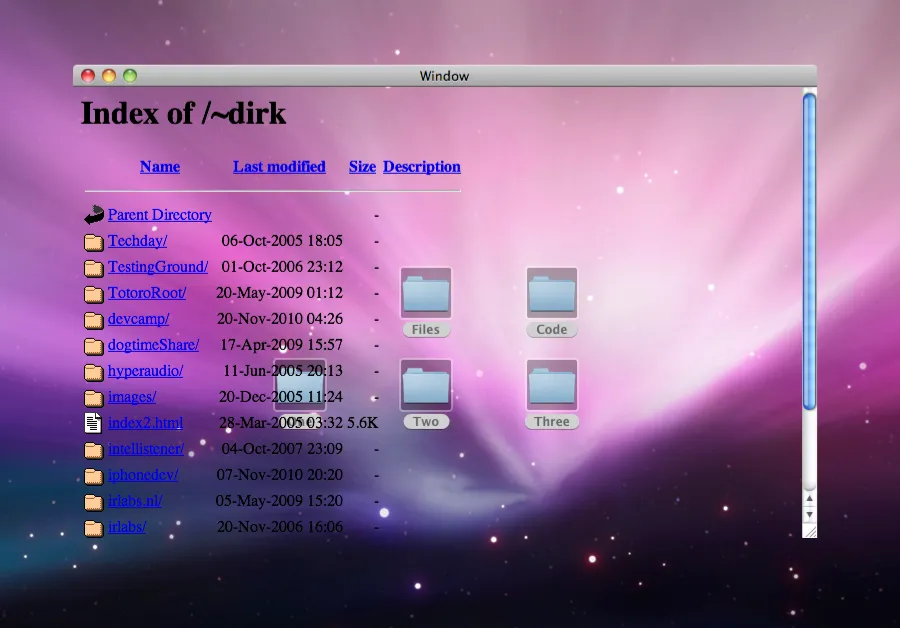The image size is (900, 628).
Task: Click the window resize grip corner
Action: 810,532
